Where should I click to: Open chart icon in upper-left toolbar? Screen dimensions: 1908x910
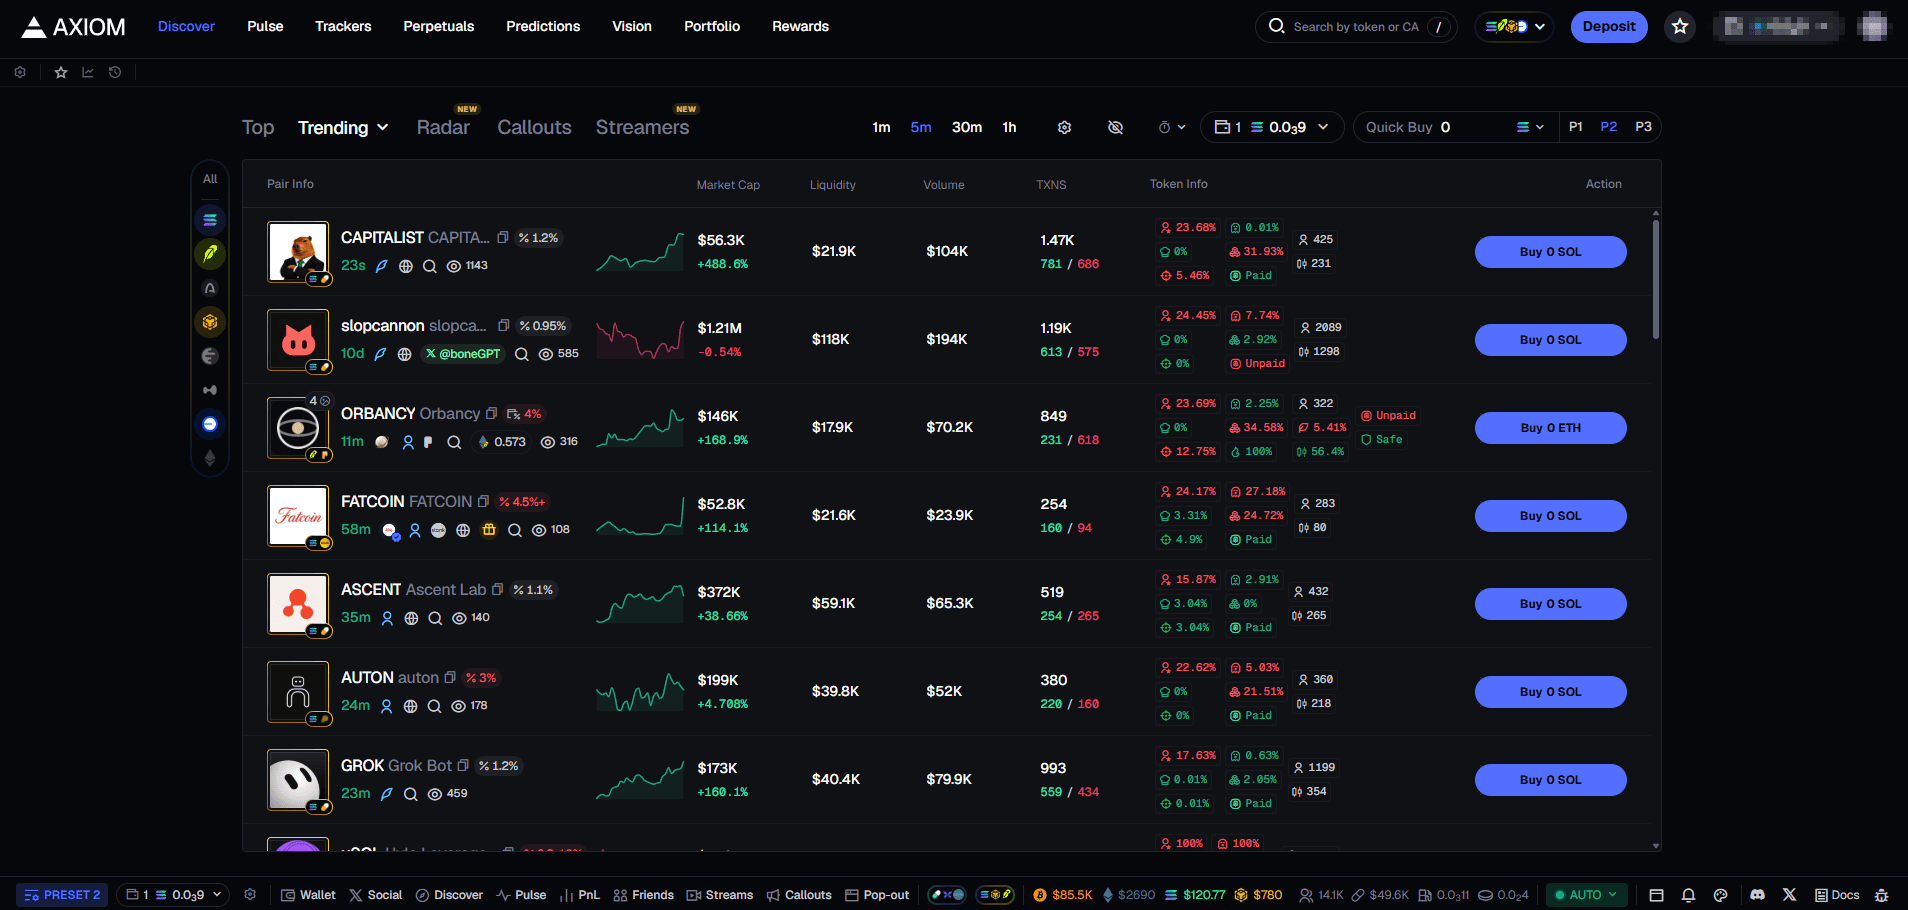click(x=88, y=72)
